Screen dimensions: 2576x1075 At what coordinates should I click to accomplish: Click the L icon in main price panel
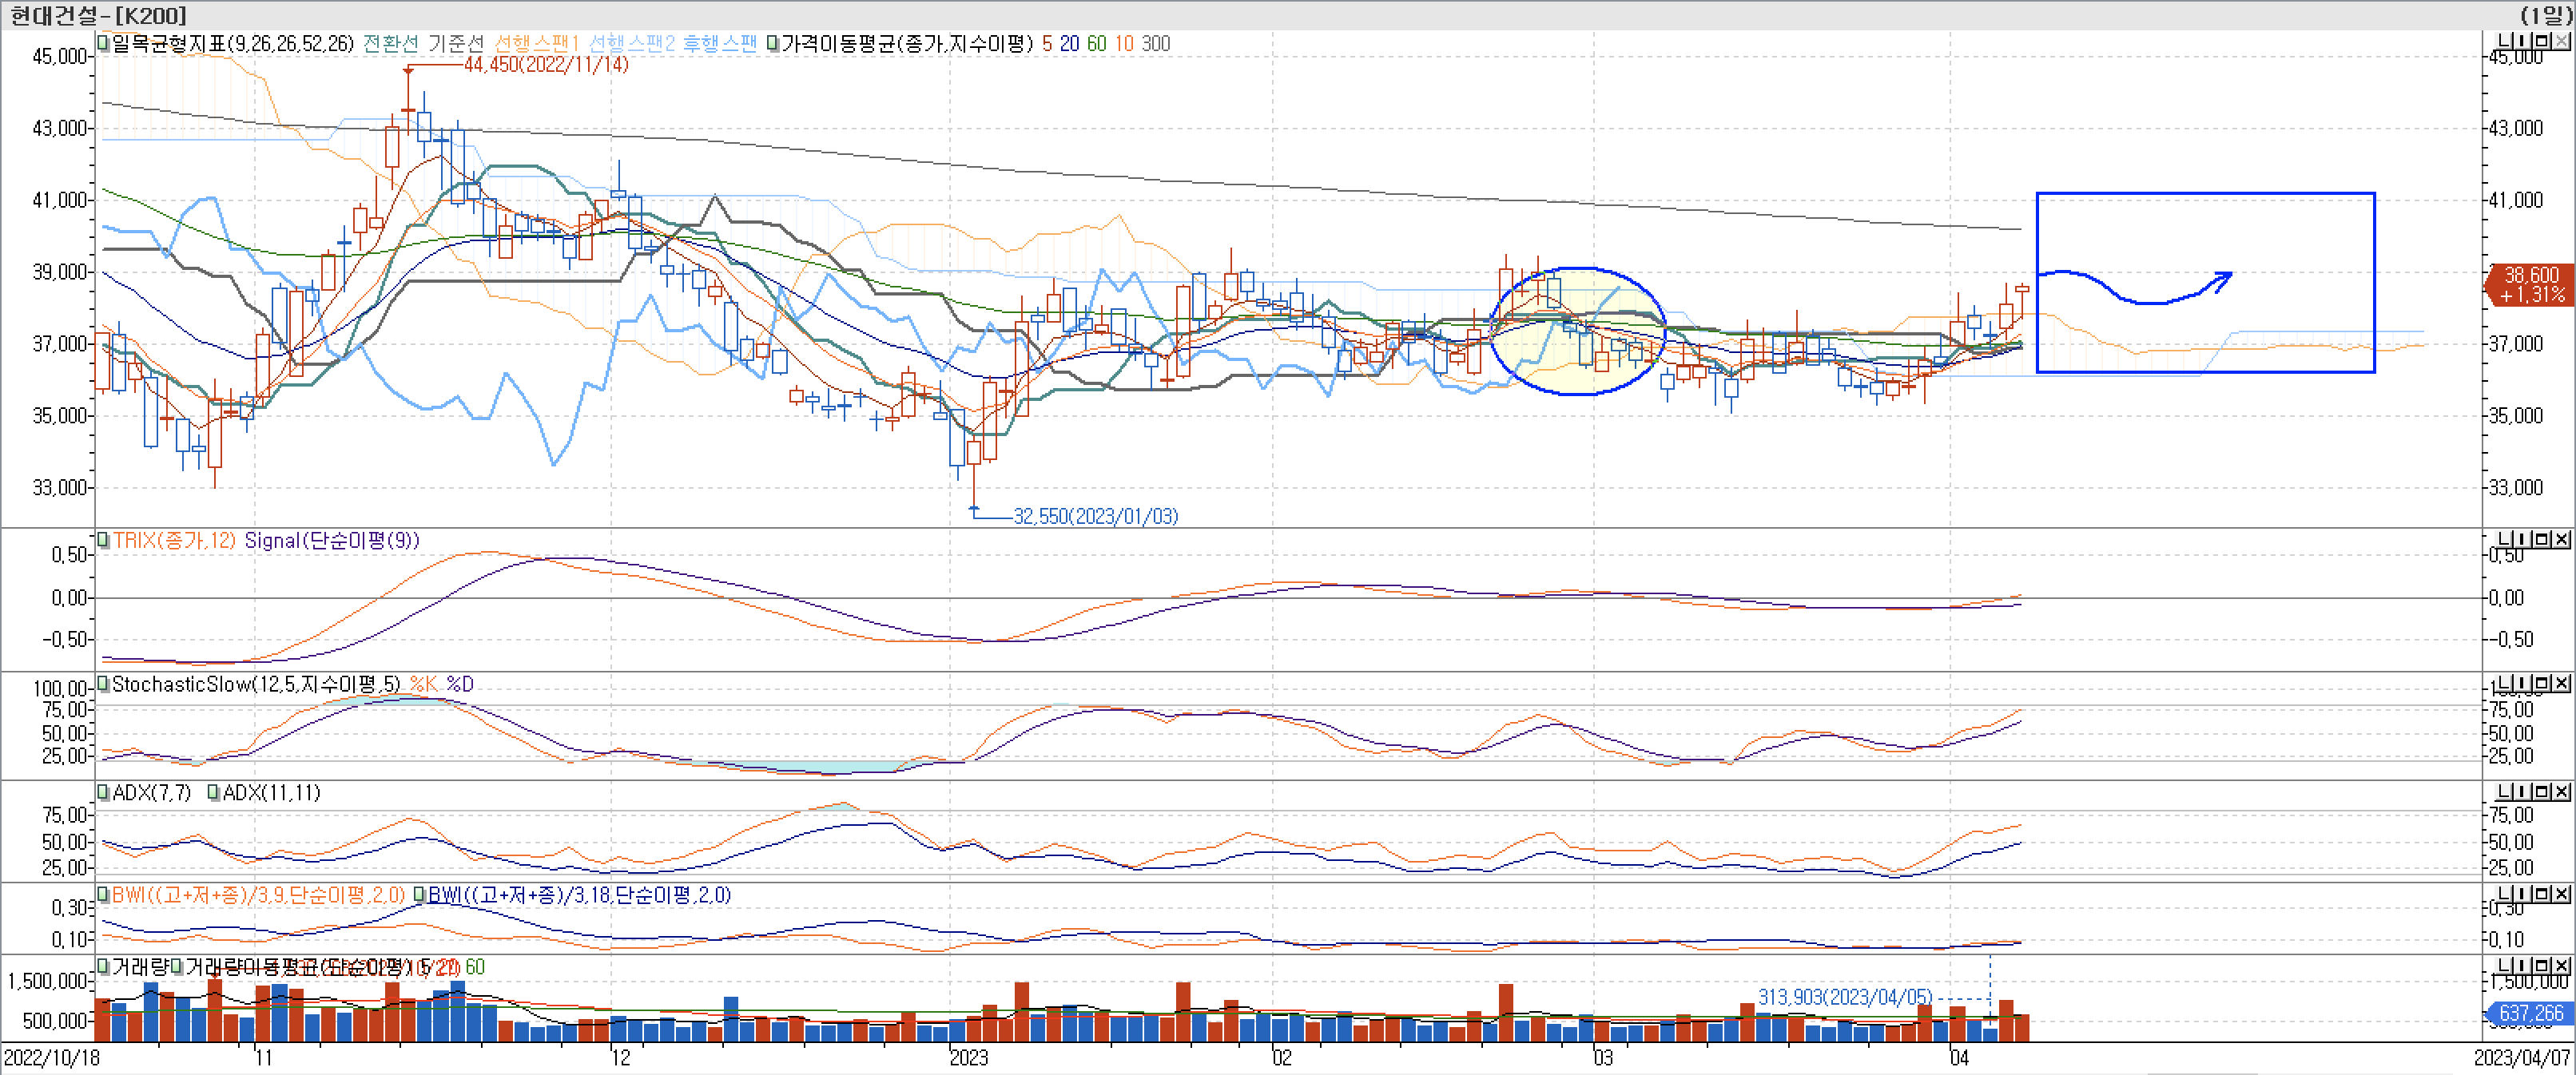(2505, 41)
